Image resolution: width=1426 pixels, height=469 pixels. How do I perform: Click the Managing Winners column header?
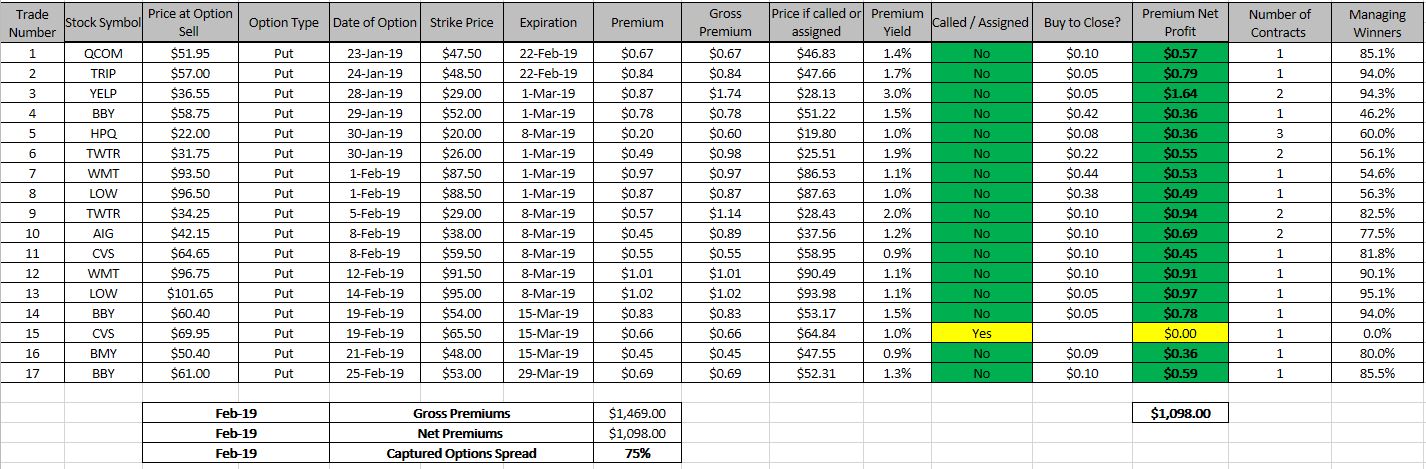pos(1376,22)
